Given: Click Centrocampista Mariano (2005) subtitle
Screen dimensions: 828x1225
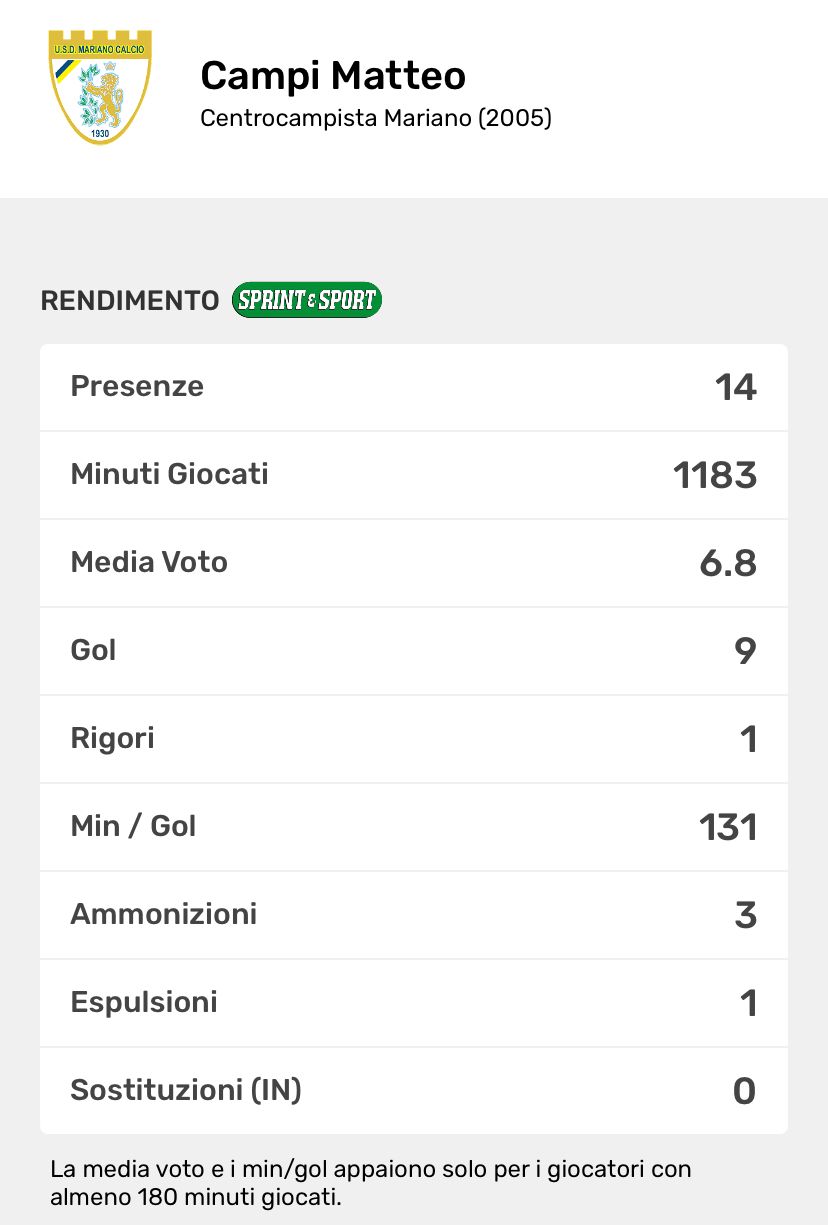Looking at the screenshot, I should point(376,118).
